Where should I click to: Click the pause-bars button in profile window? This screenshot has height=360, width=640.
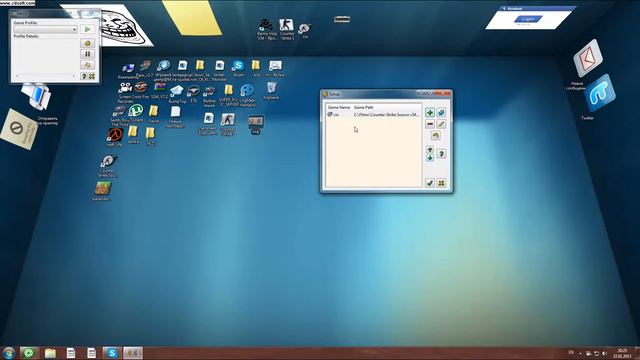pyautogui.click(x=87, y=54)
